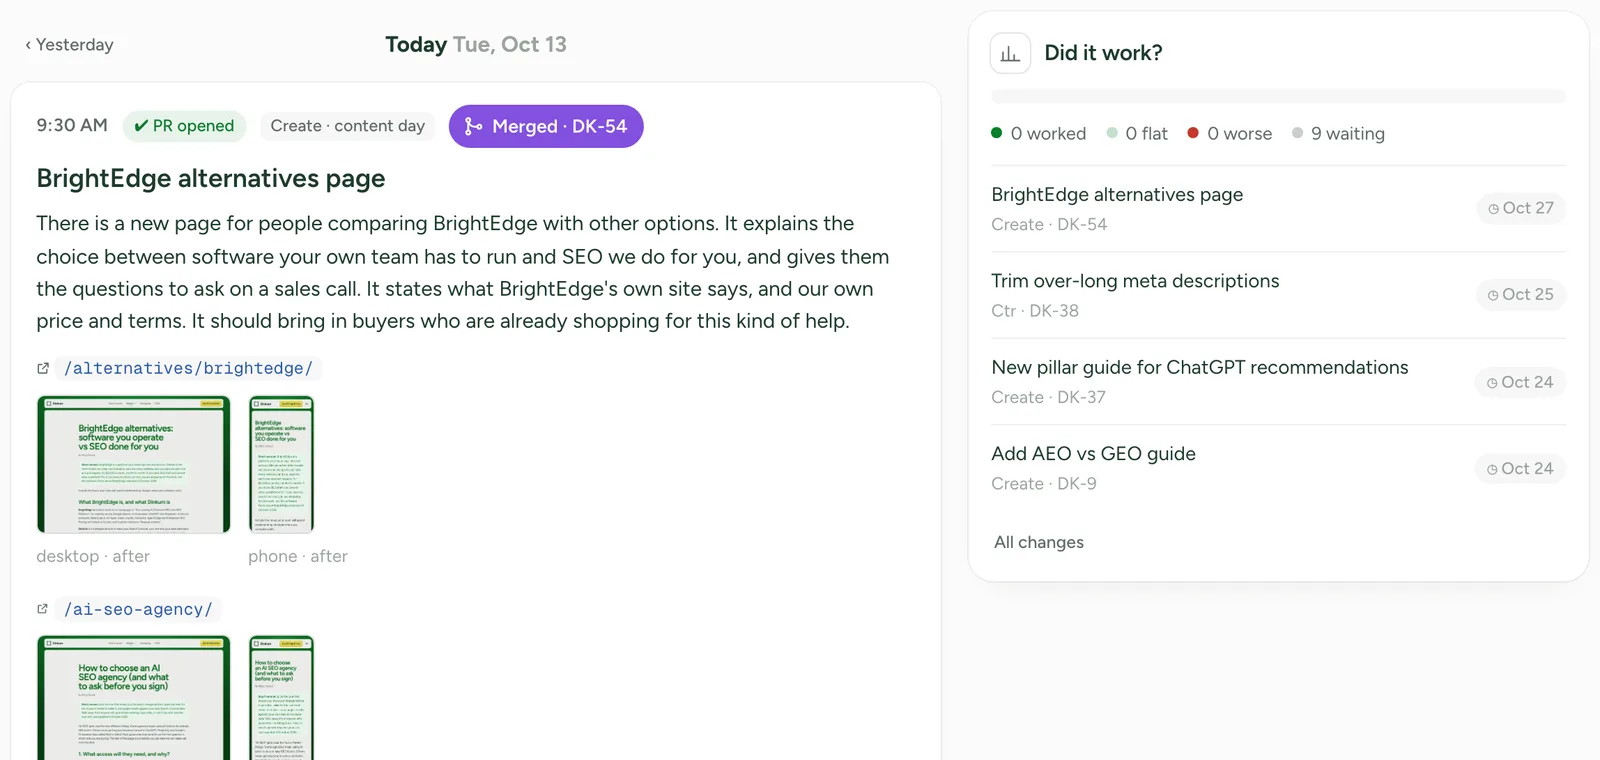Click the Did it work? panel title
This screenshot has width=1600, height=760.
point(1103,53)
